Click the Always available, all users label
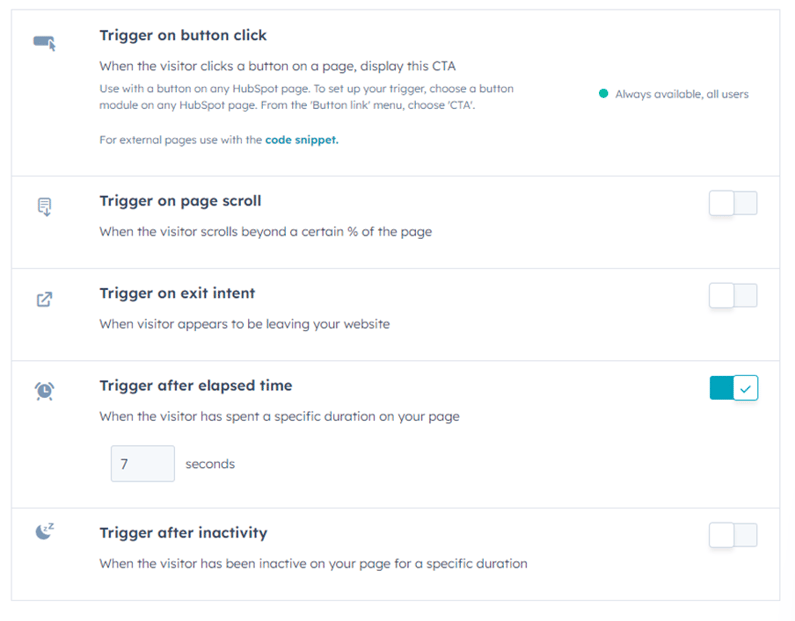Screen dimensions: 795x621 pos(682,94)
